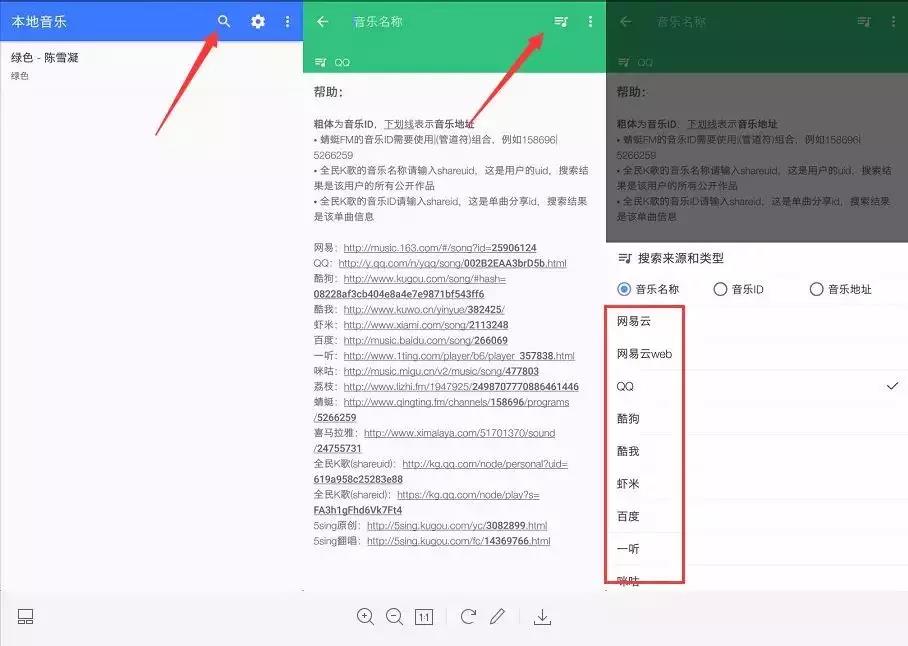Tap the search icon in 本地音乐 bar
The height and width of the screenshot is (646, 908).
coord(224,20)
